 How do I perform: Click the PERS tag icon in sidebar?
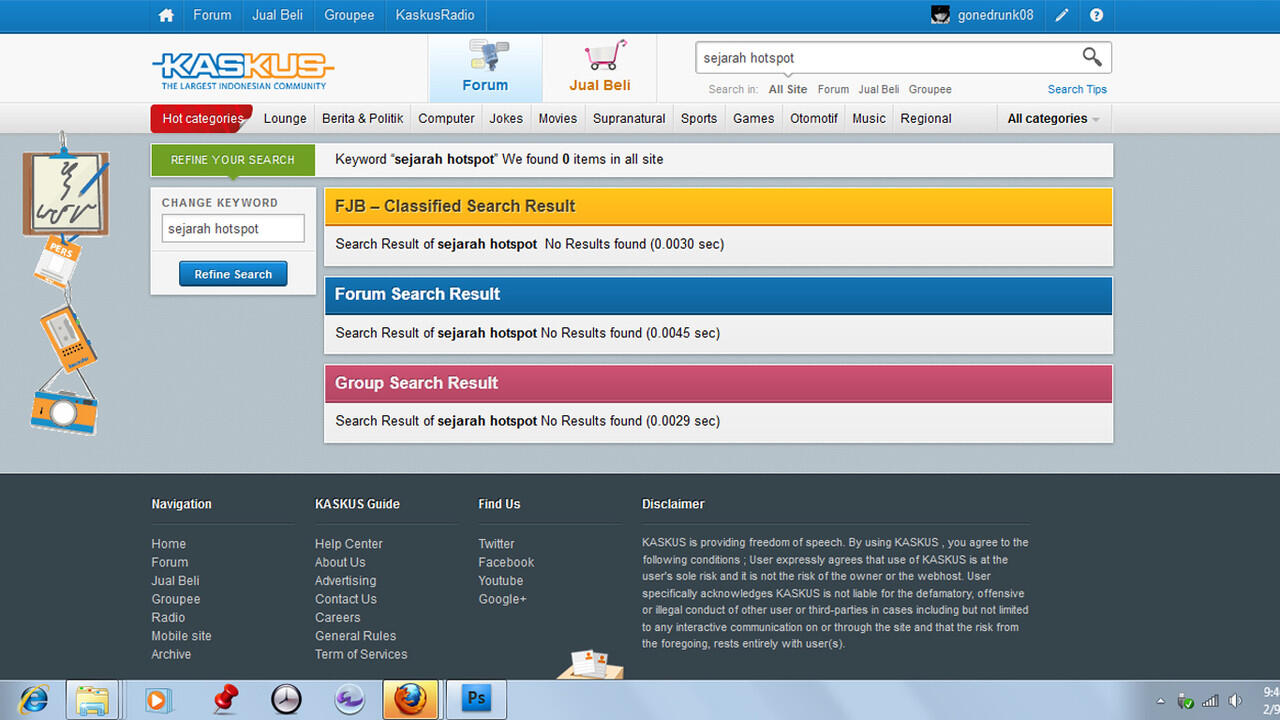(x=57, y=261)
